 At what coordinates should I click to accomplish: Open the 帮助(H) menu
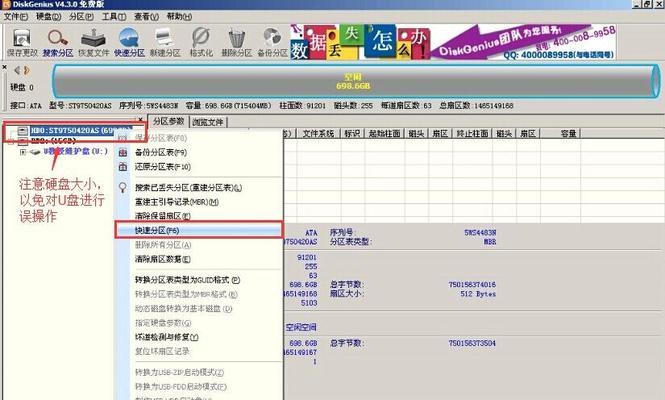pos(179,17)
